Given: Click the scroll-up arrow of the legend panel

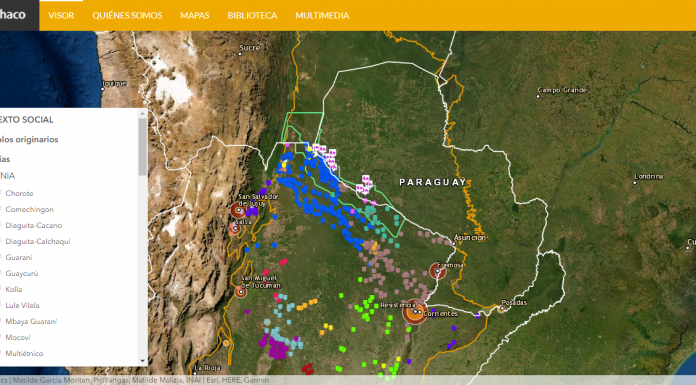Looking at the screenshot, I should click(142, 114).
